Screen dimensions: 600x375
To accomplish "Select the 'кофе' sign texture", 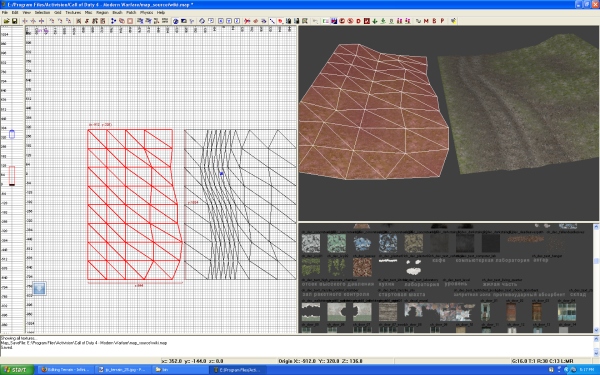I will [x=439, y=260].
